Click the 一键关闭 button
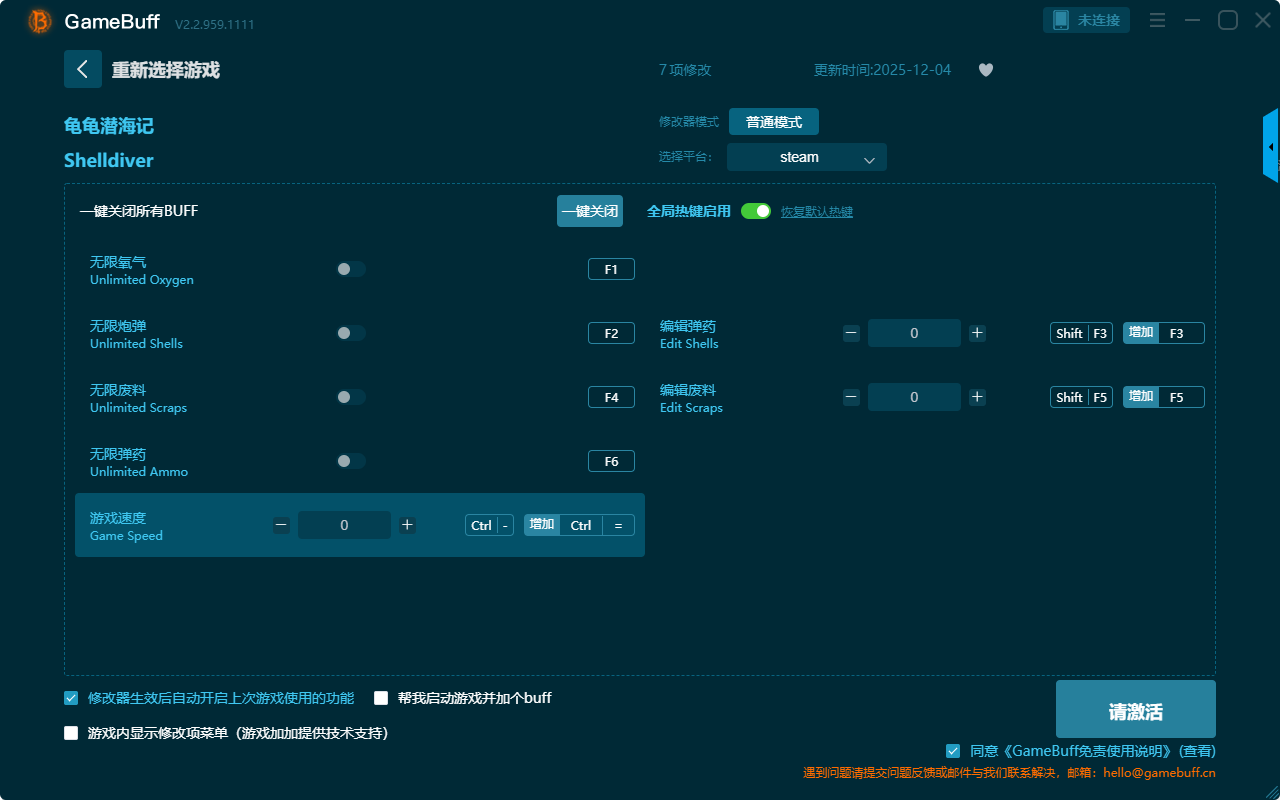1280x800 pixels. [589, 211]
